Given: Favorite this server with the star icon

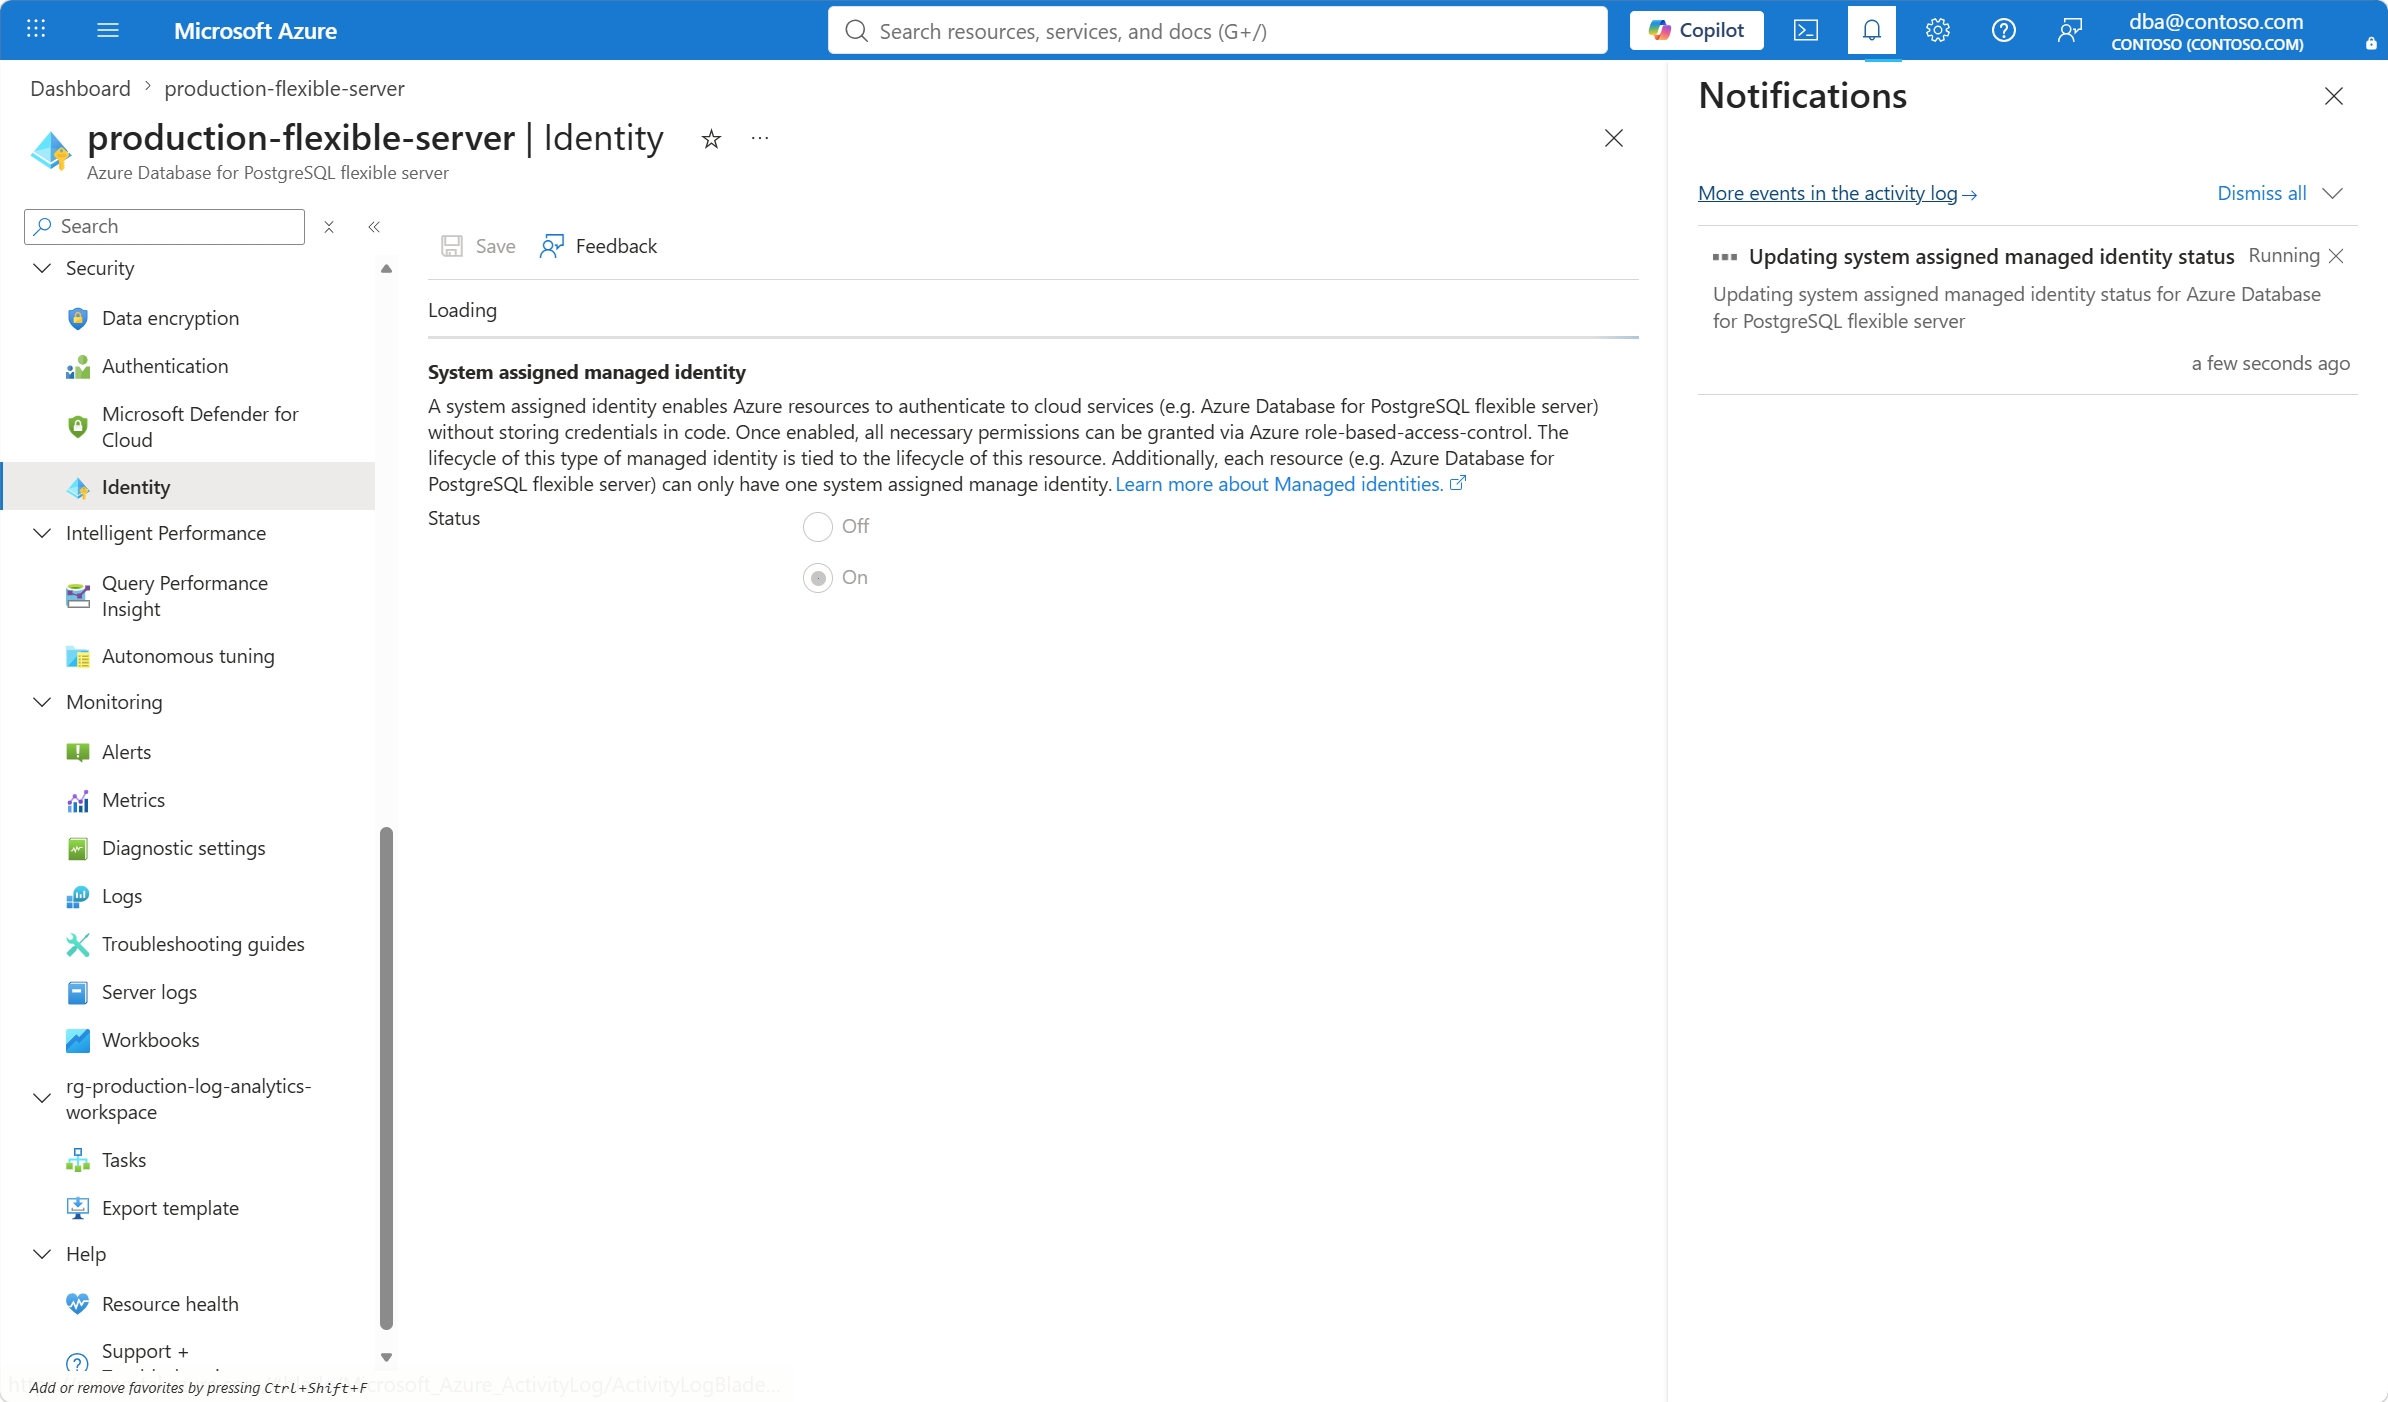Looking at the screenshot, I should click(711, 139).
